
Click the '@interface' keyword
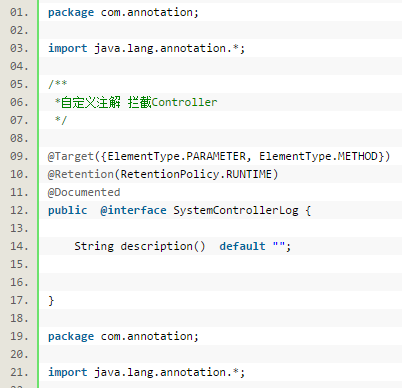[x=133, y=210]
